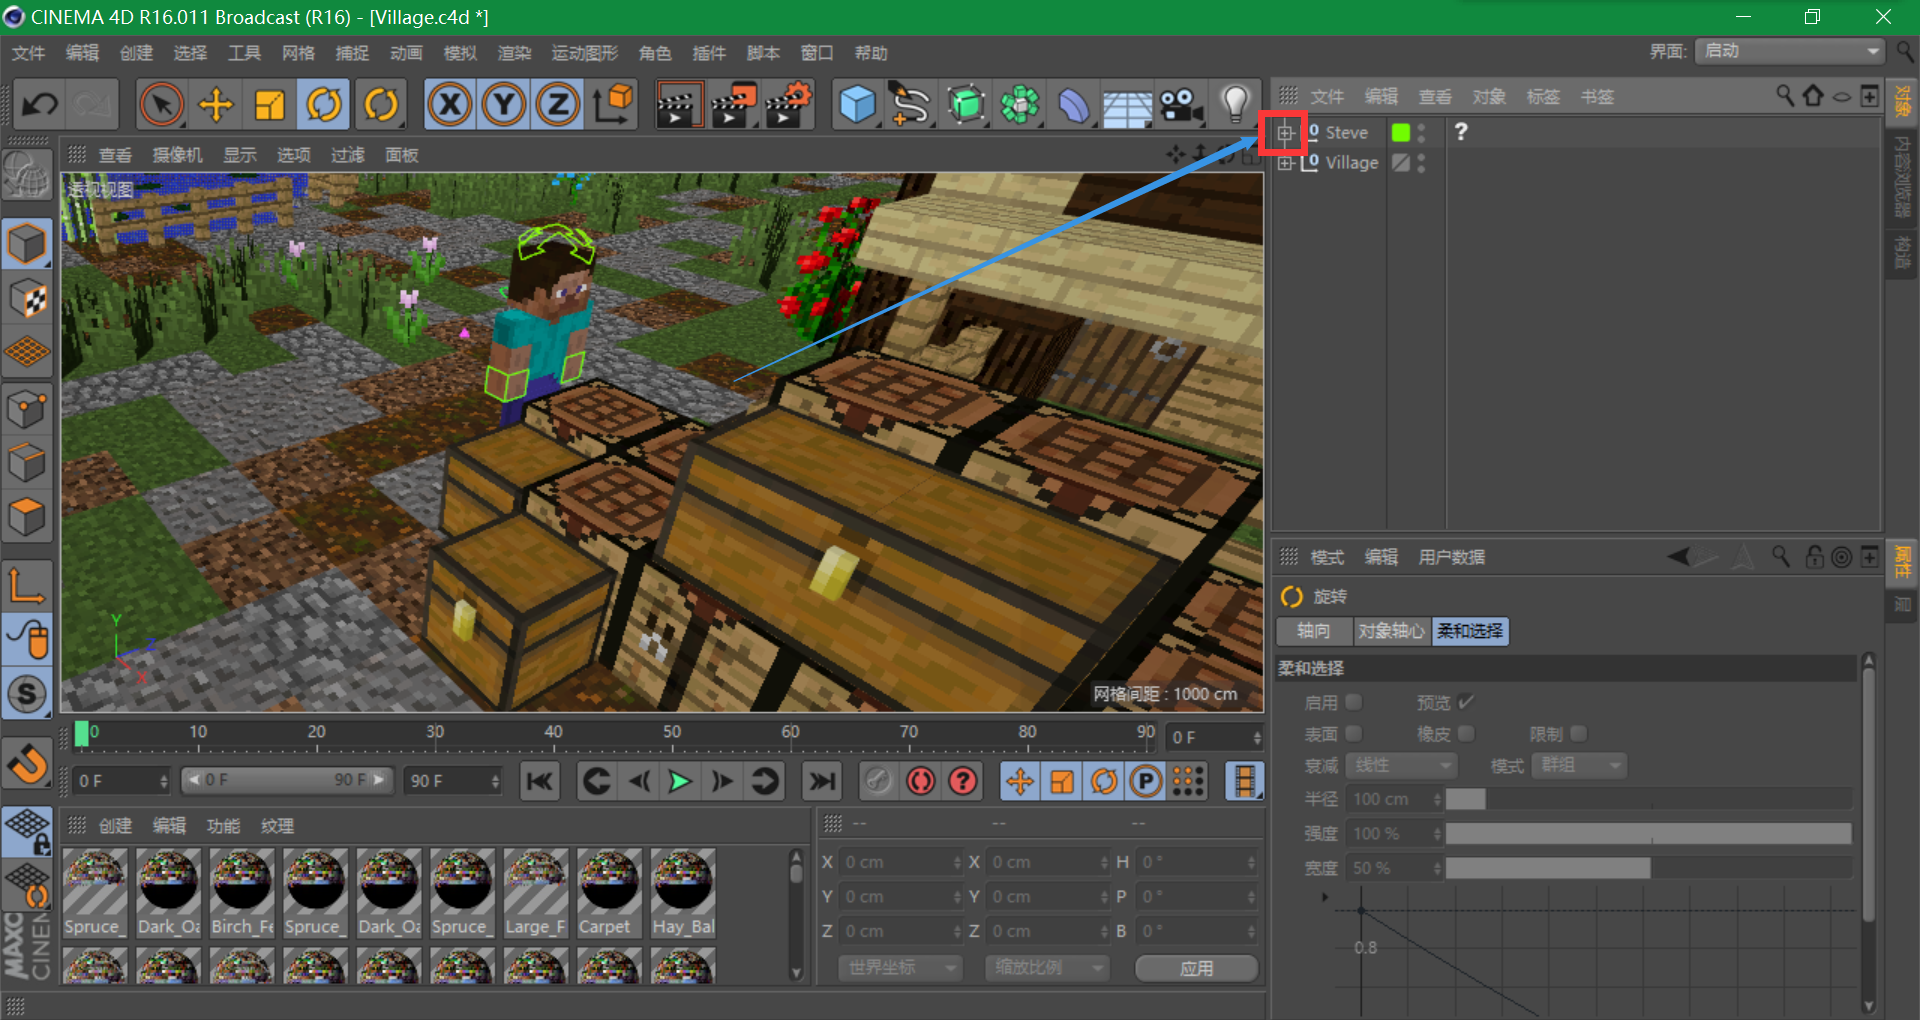Open the 运动图形 menu
Screen dimensions: 1920x1020
(585, 53)
